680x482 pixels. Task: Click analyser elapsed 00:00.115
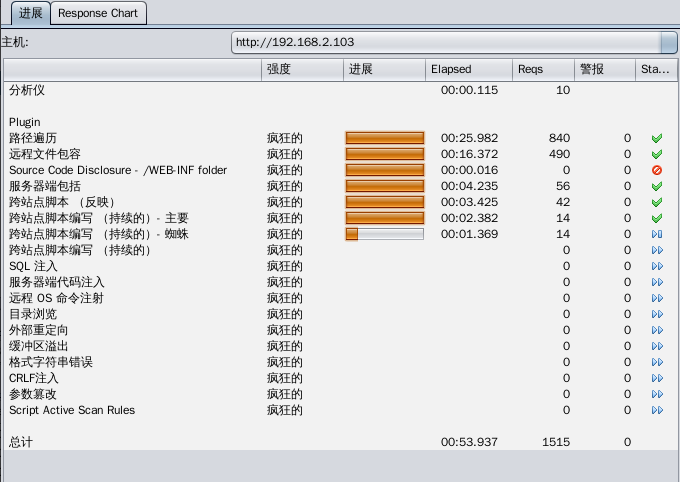[x=469, y=90]
